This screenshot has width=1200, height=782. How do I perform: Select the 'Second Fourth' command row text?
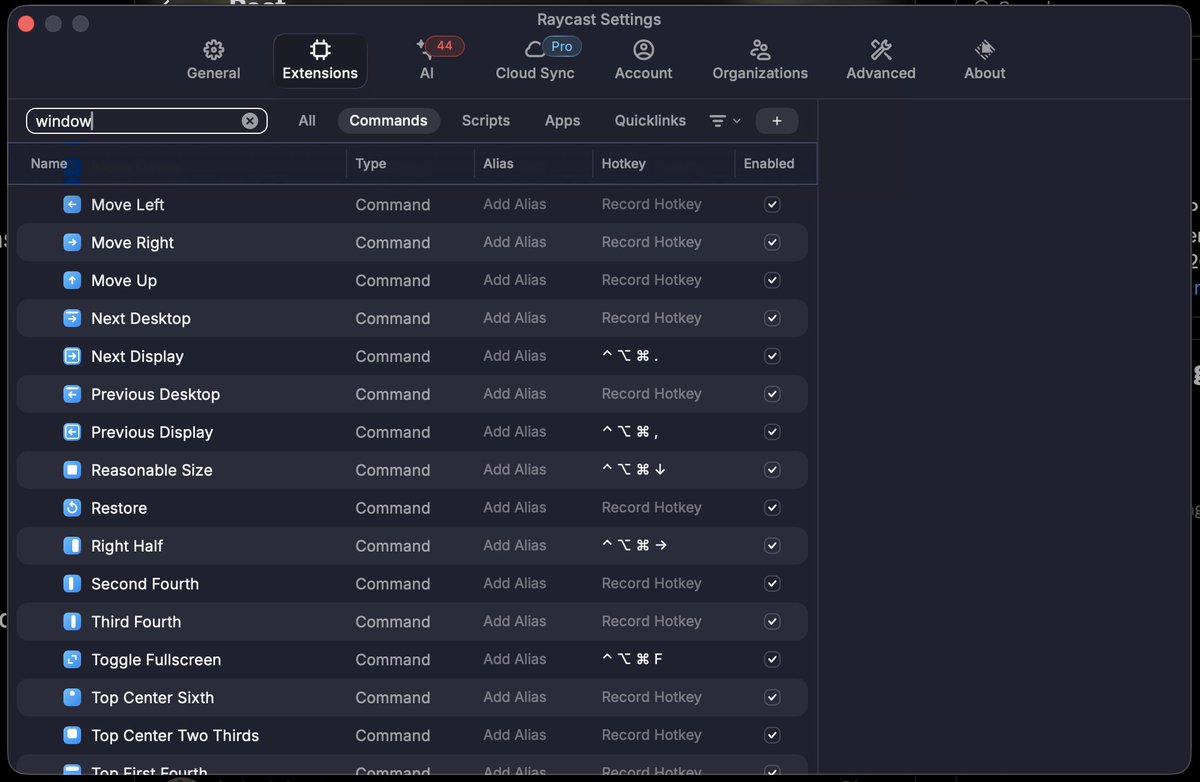pos(145,584)
